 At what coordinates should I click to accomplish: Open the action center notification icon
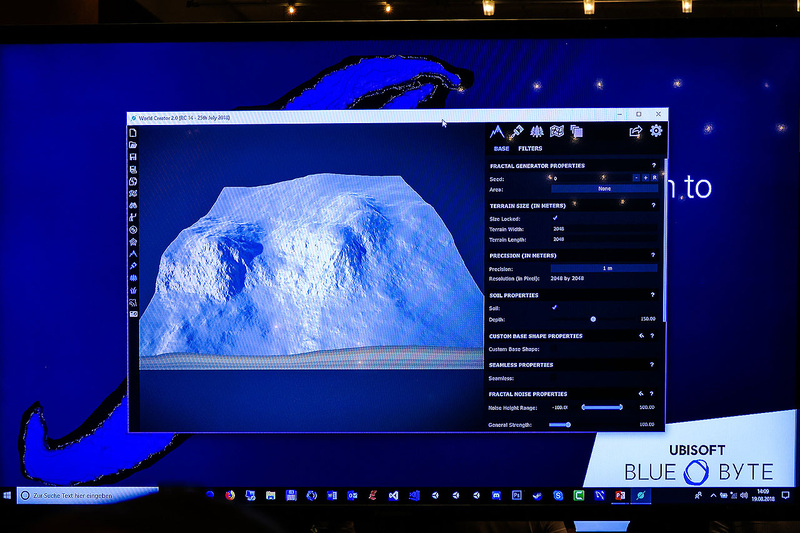tap(786, 495)
